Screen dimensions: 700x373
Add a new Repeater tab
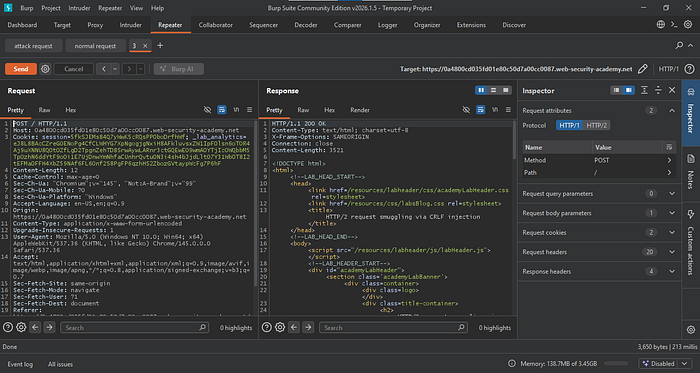pyautogui.click(x=160, y=46)
